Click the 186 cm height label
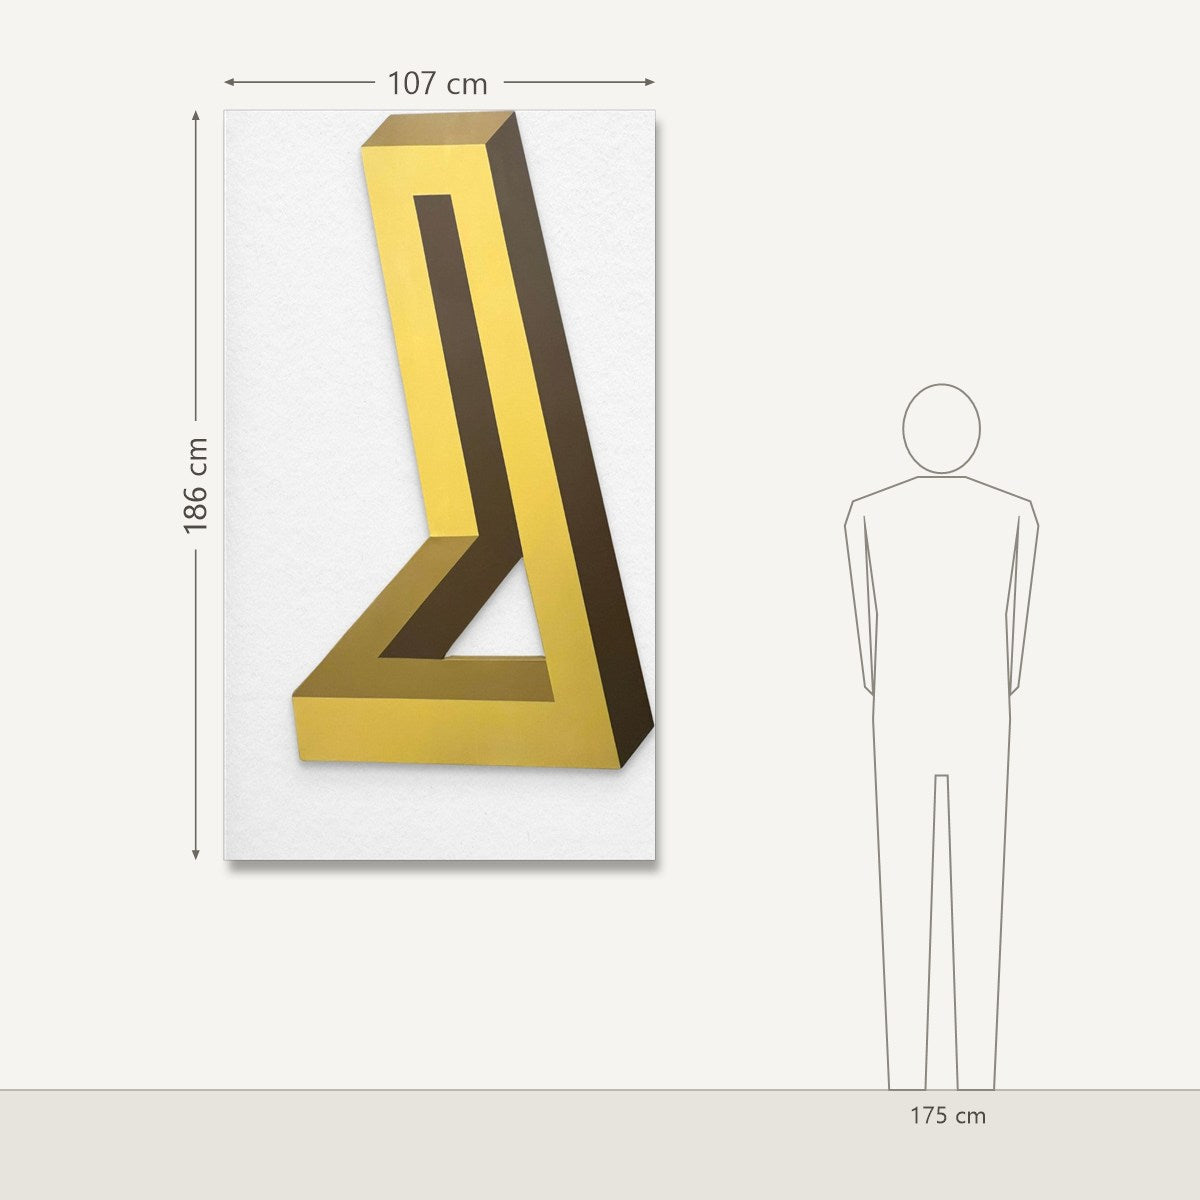The width and height of the screenshot is (1200, 1200). 195,485
